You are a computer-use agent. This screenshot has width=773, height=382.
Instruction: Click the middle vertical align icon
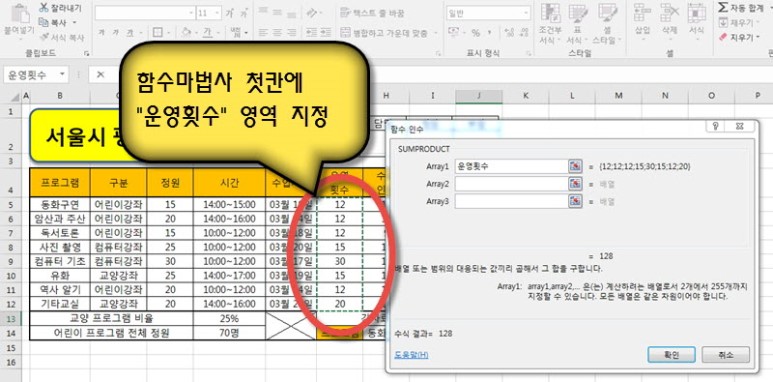[277, 12]
